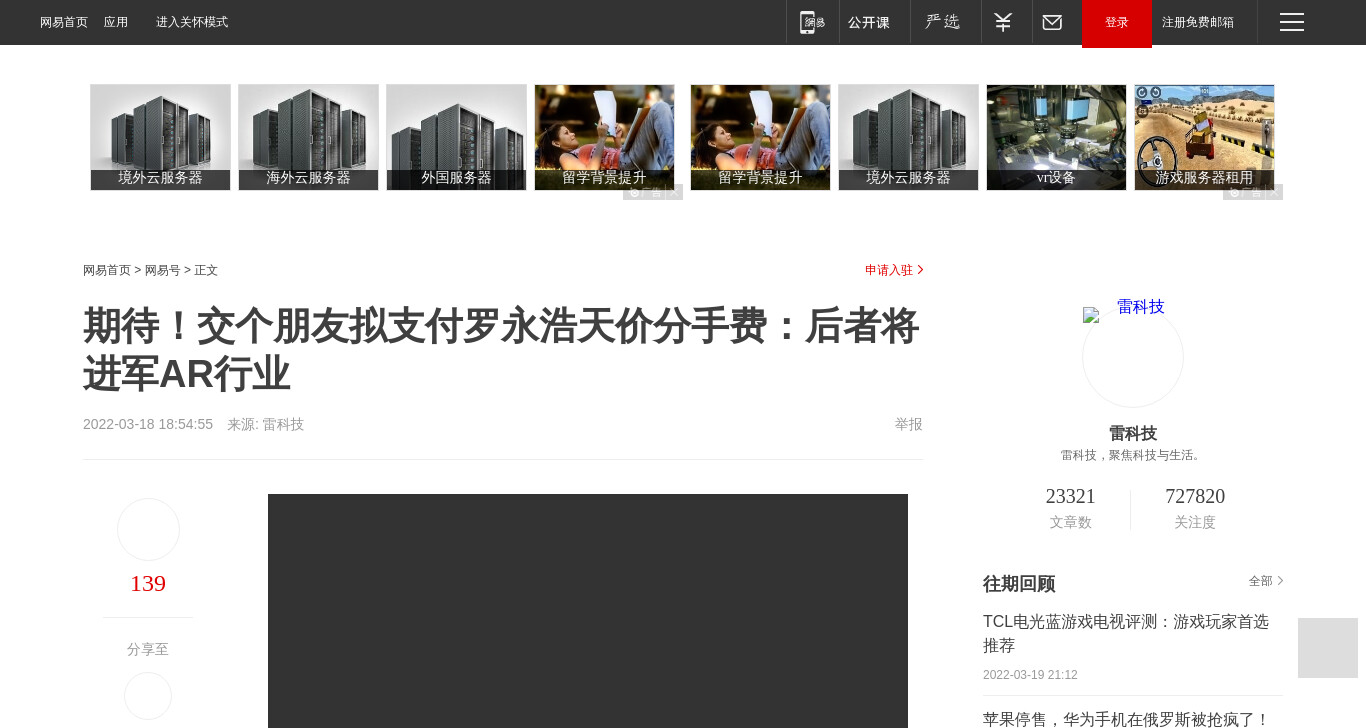Click the dark video player area
Image resolution: width=1366 pixels, height=728 pixels.
click(588, 611)
